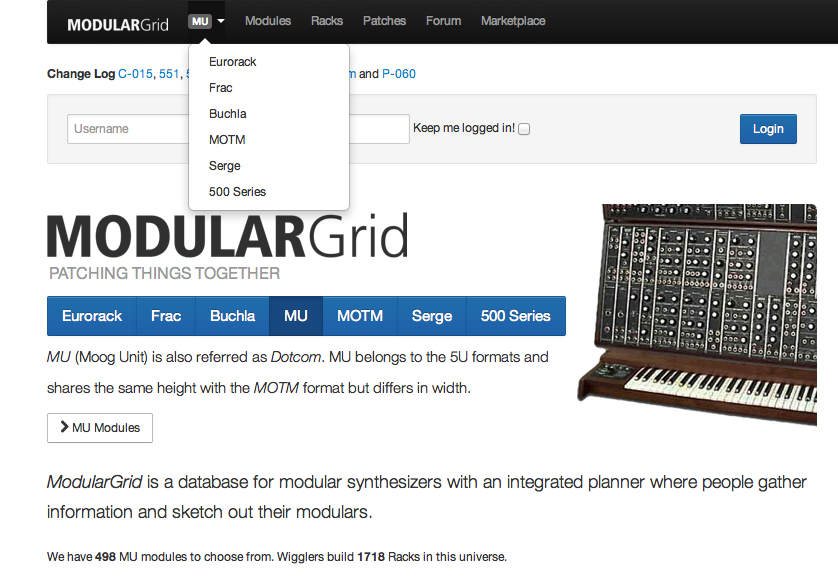Click the MU Modules button
This screenshot has height=581, width=838.
pos(100,428)
